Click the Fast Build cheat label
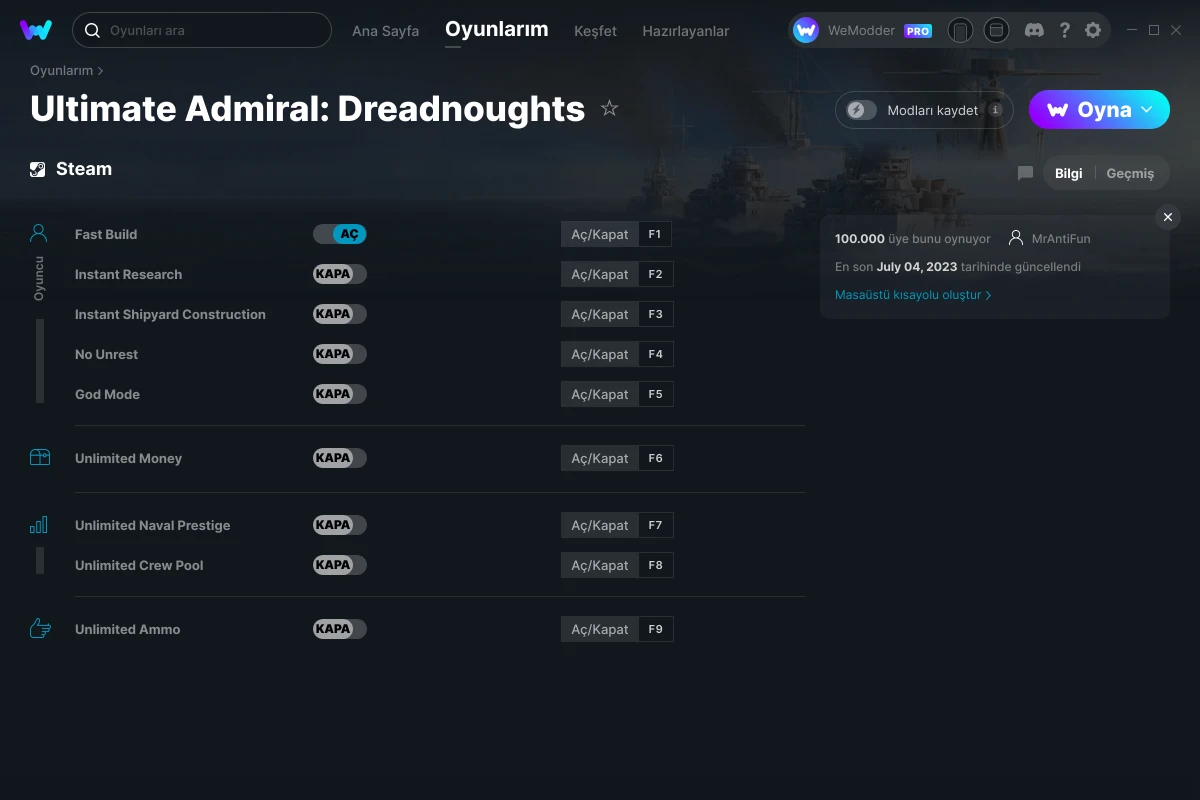The width and height of the screenshot is (1200, 800). pyautogui.click(x=106, y=234)
